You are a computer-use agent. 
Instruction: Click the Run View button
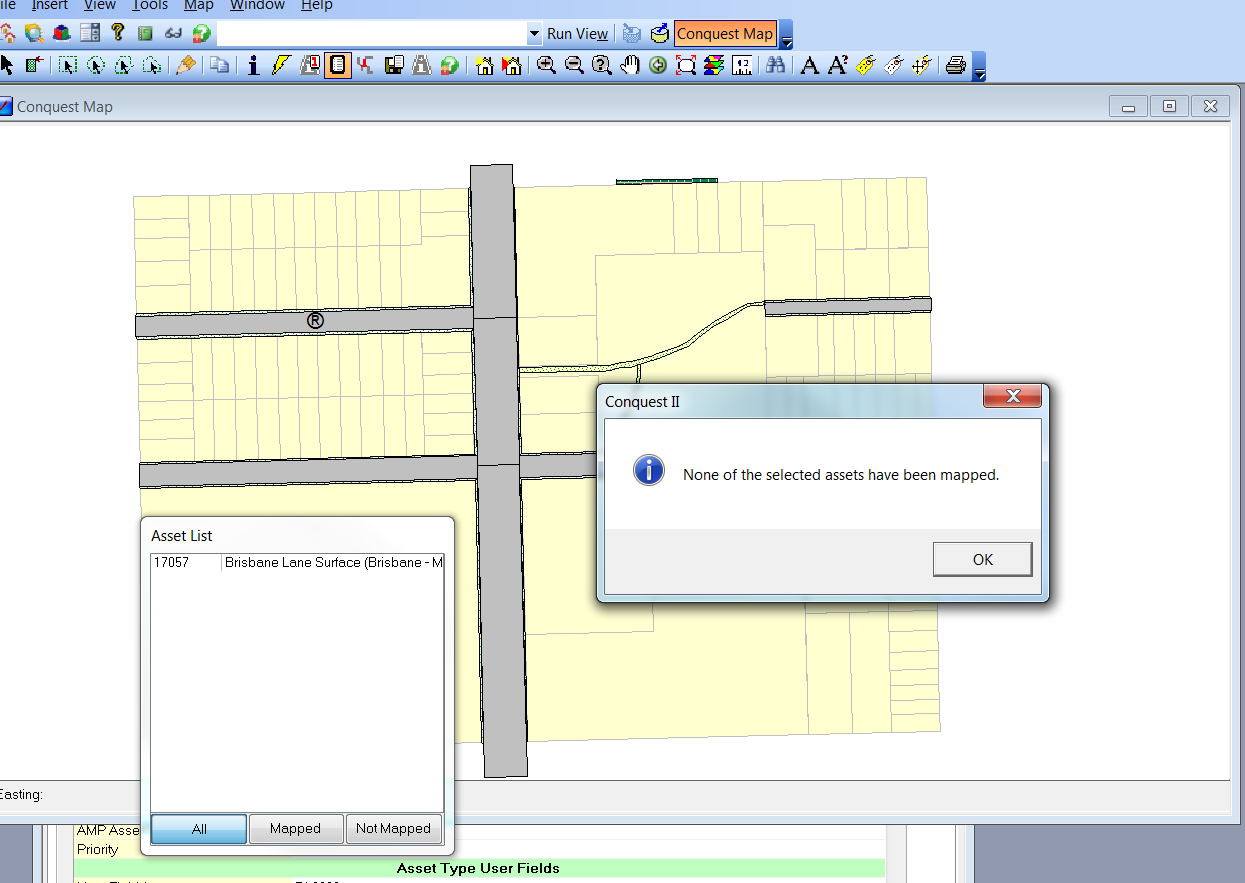(577, 34)
